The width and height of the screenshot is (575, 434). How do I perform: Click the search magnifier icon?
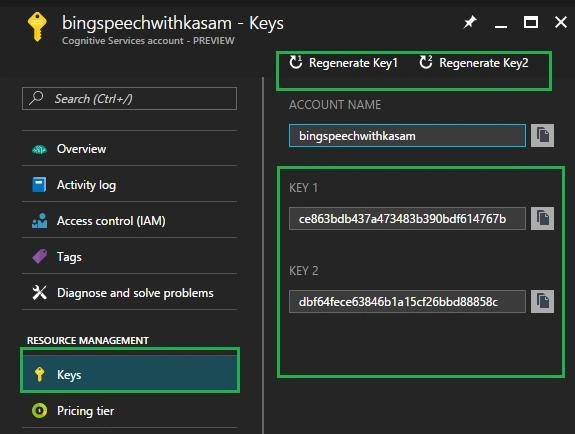pos(36,98)
